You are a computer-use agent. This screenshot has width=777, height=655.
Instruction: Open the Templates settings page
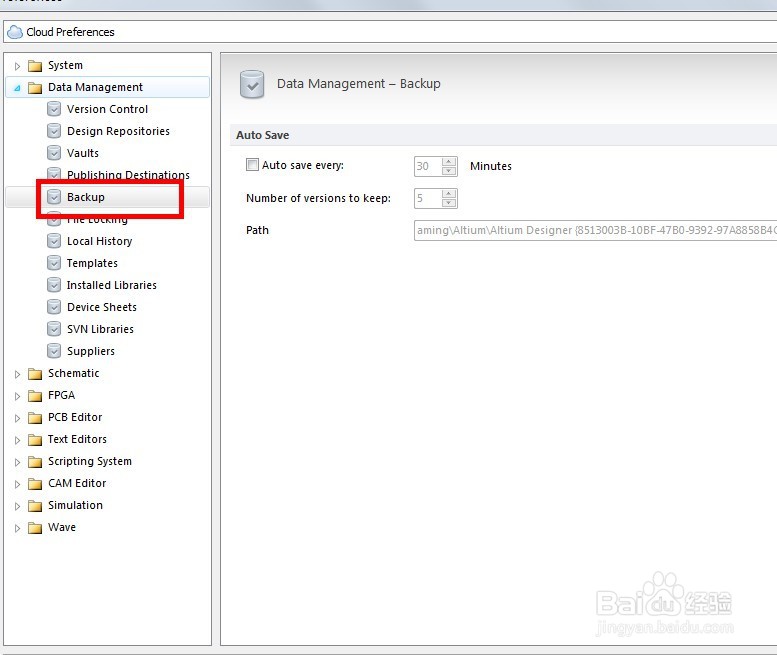[92, 263]
